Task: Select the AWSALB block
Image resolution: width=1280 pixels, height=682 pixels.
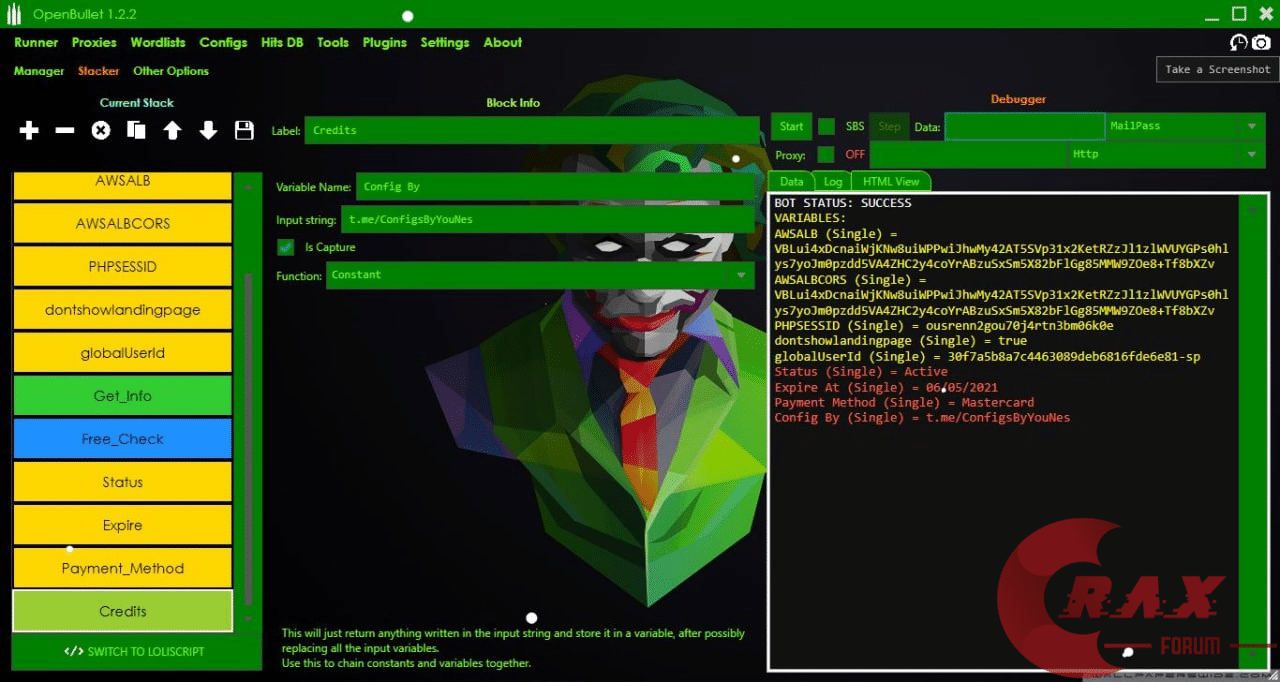Action: point(122,183)
